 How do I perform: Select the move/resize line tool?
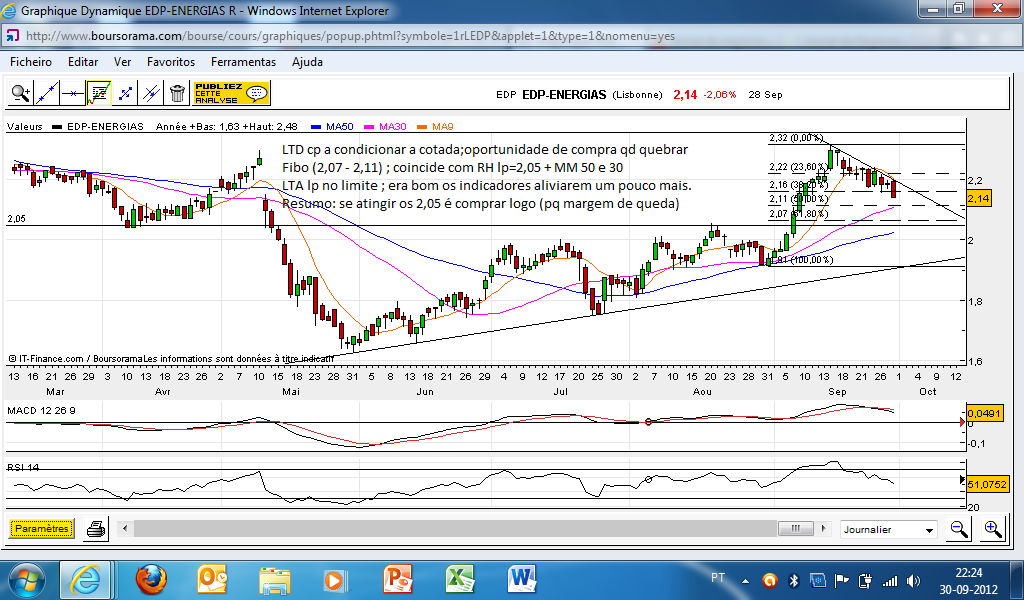[x=125, y=93]
